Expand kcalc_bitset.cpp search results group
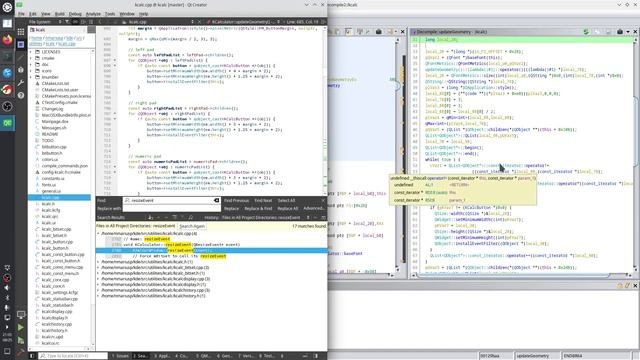Viewport: 640px width, 360px height. (x=98, y=267)
